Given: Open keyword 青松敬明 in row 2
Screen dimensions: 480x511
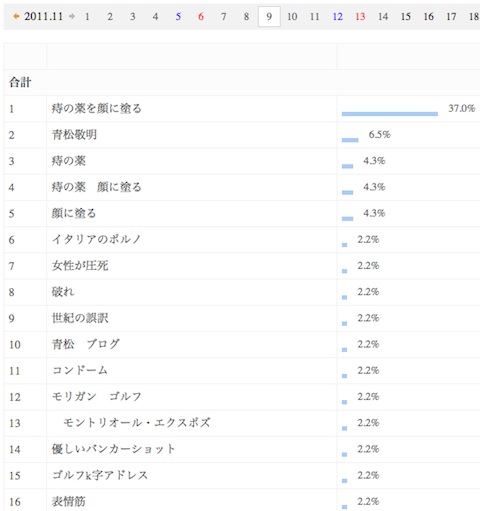Looking at the screenshot, I should (74, 135).
